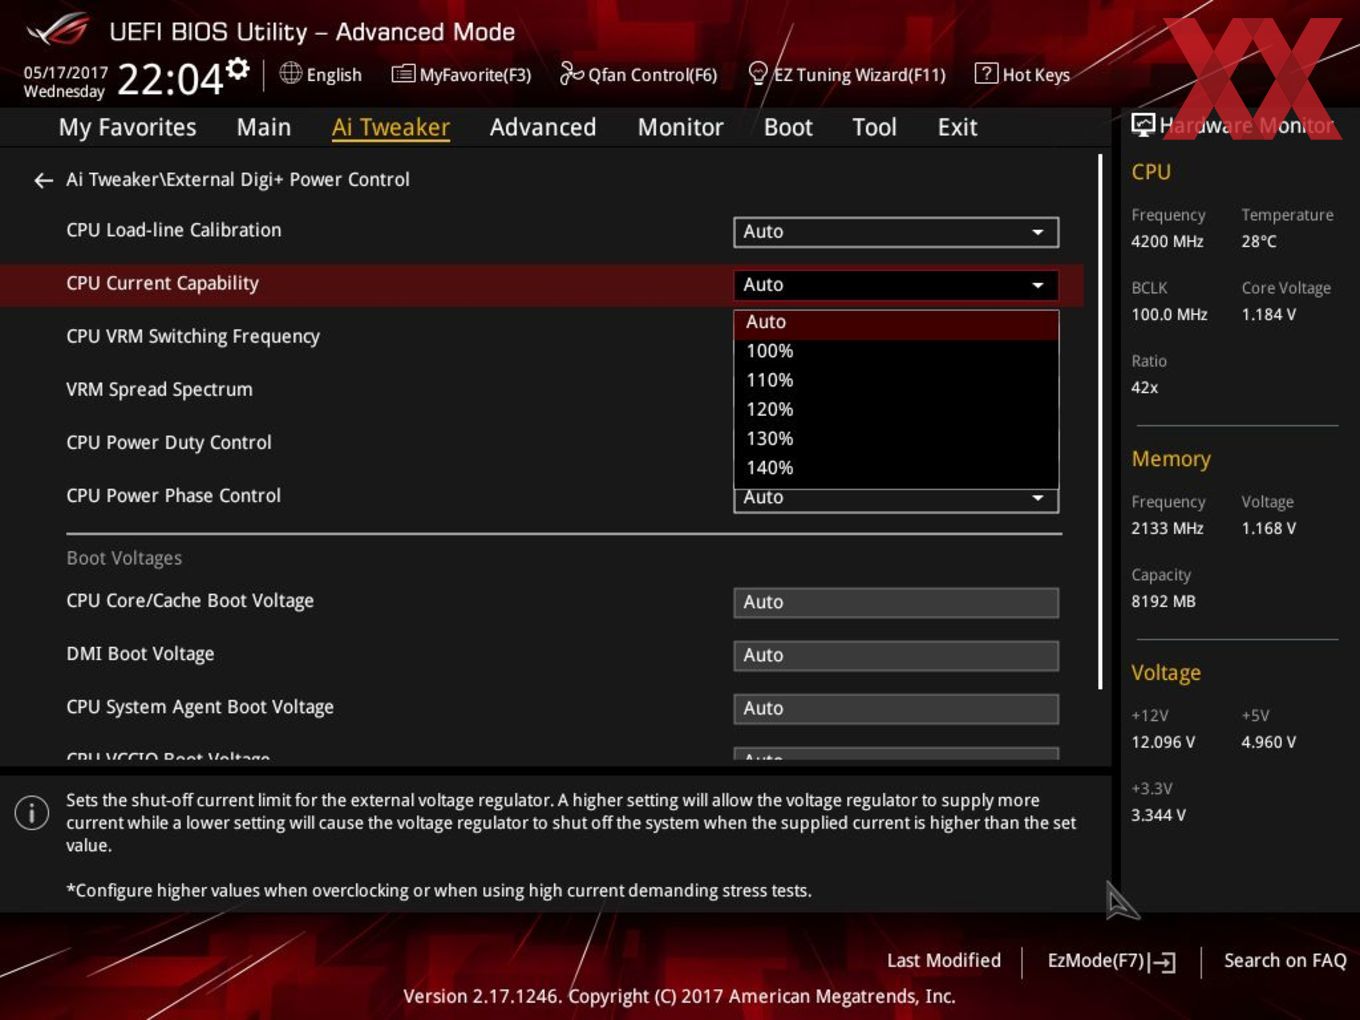Click the 2133 MHz memory frequency value

click(1167, 528)
